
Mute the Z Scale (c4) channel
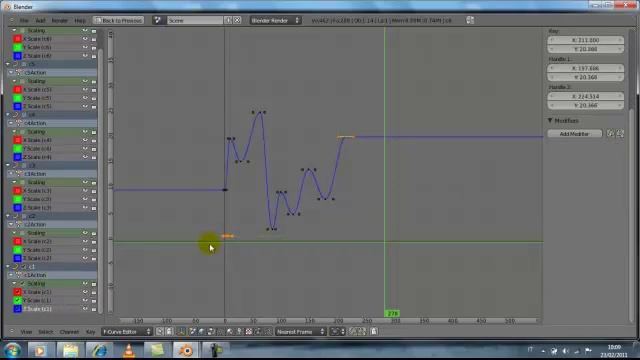click(85, 157)
